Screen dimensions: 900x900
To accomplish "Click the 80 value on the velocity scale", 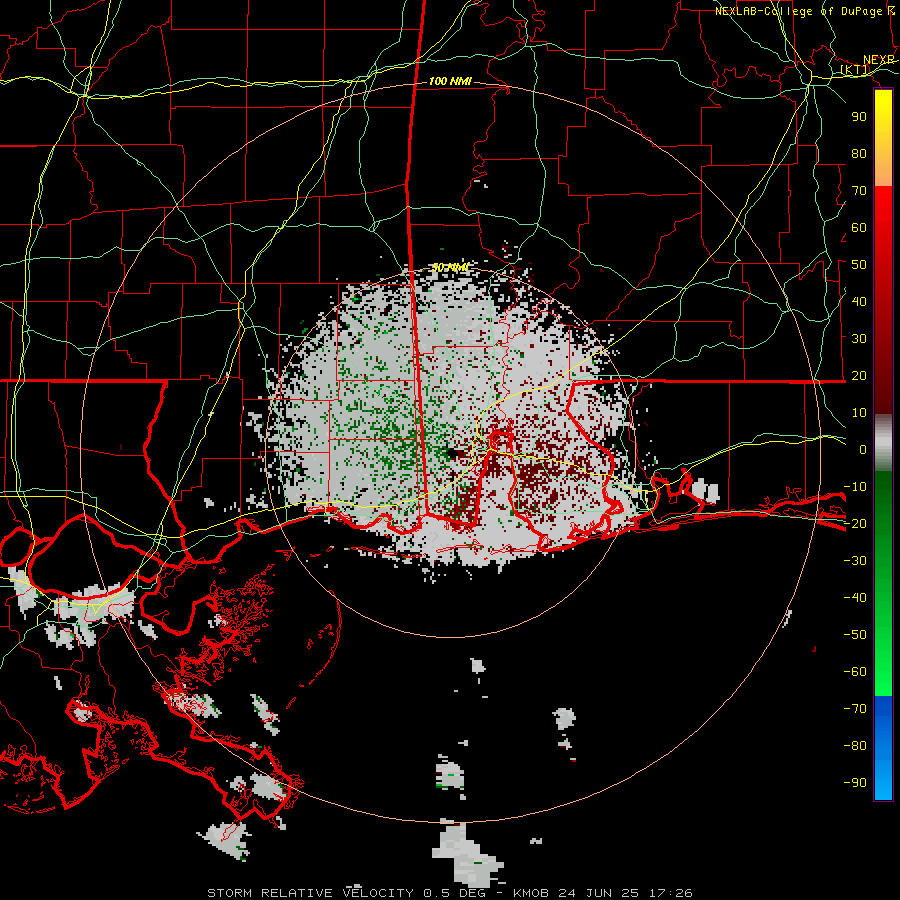I will point(859,153).
